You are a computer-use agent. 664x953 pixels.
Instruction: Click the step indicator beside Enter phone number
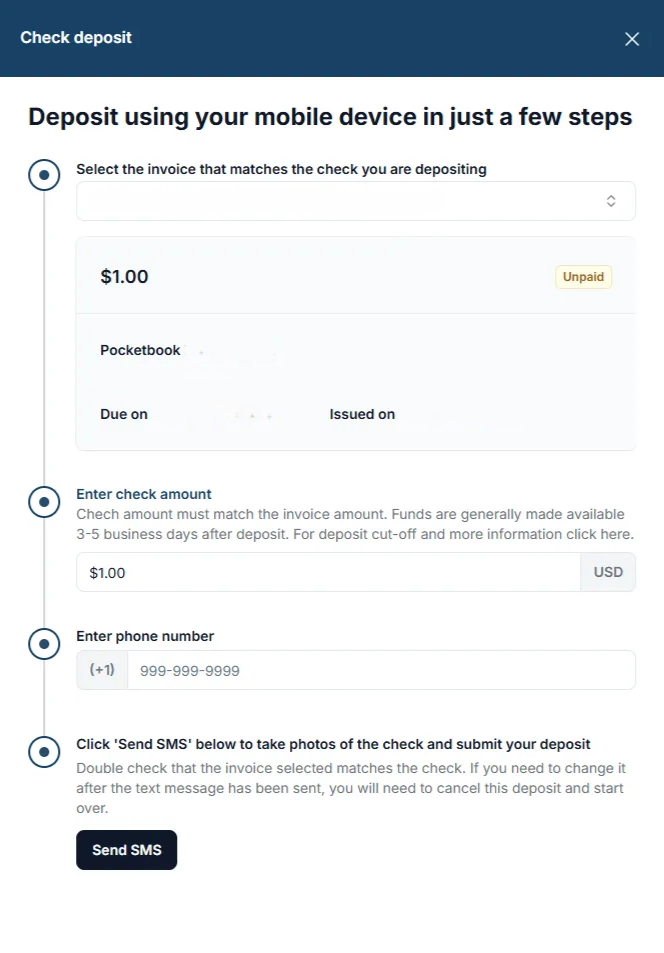(x=44, y=644)
